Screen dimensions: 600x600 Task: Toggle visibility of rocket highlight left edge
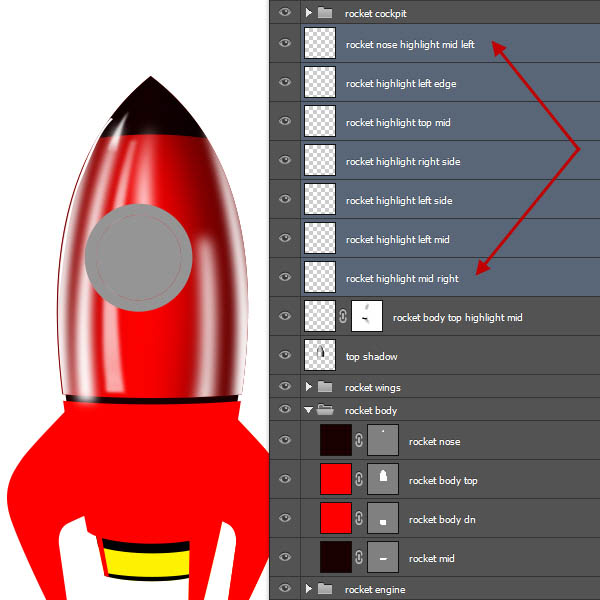pyautogui.click(x=285, y=83)
